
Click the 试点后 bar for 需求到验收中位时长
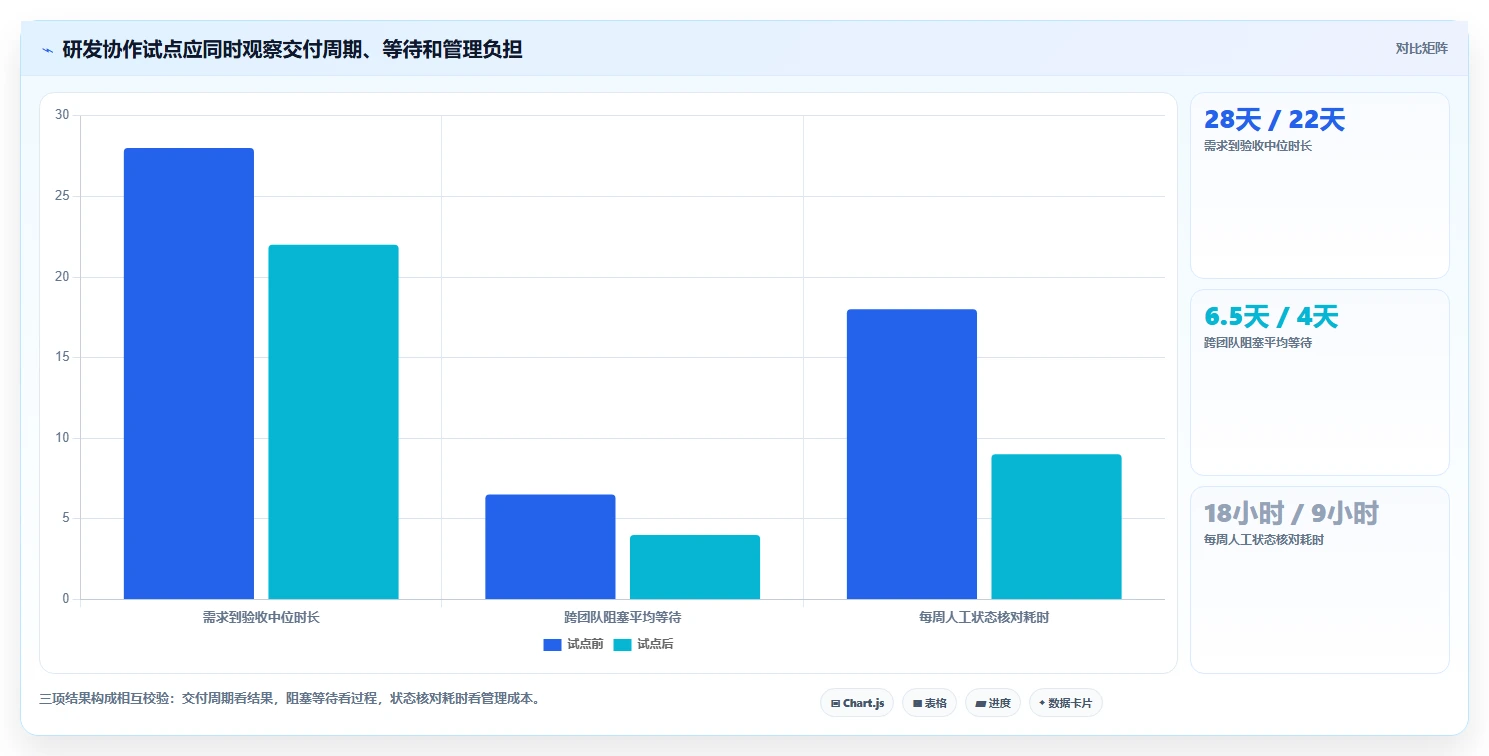[x=333, y=422]
